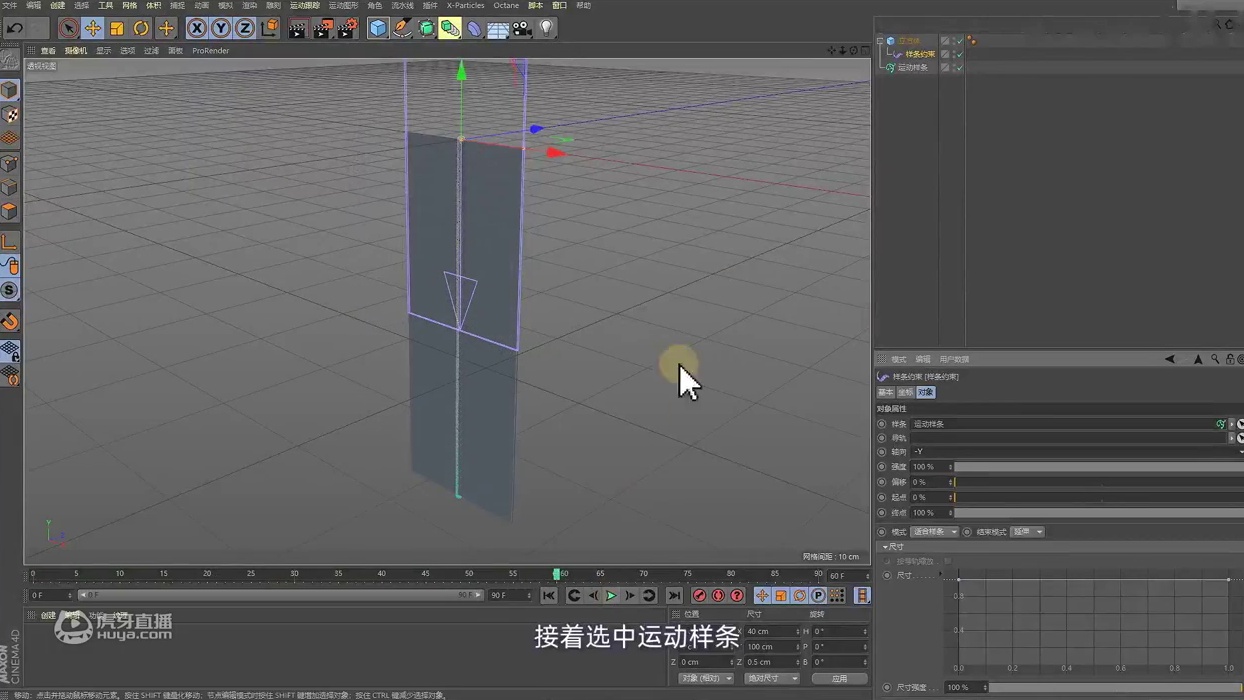Click attribute manager search magnifier
1244x700 pixels.
tap(1215, 359)
